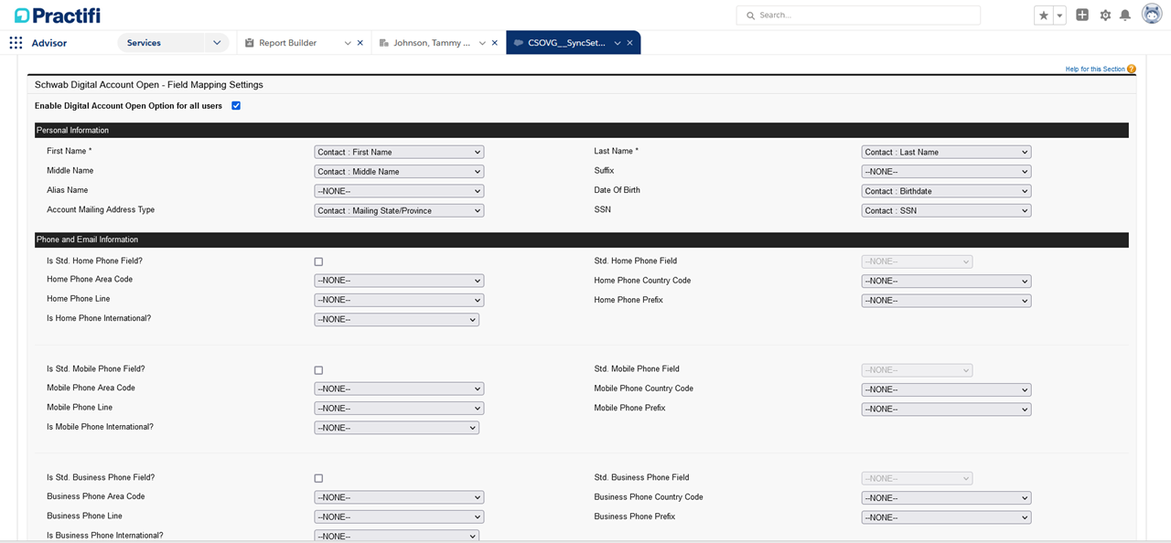This screenshot has height=543, width=1171.
Task: Open the Help for this Section link
Action: click(x=1095, y=69)
